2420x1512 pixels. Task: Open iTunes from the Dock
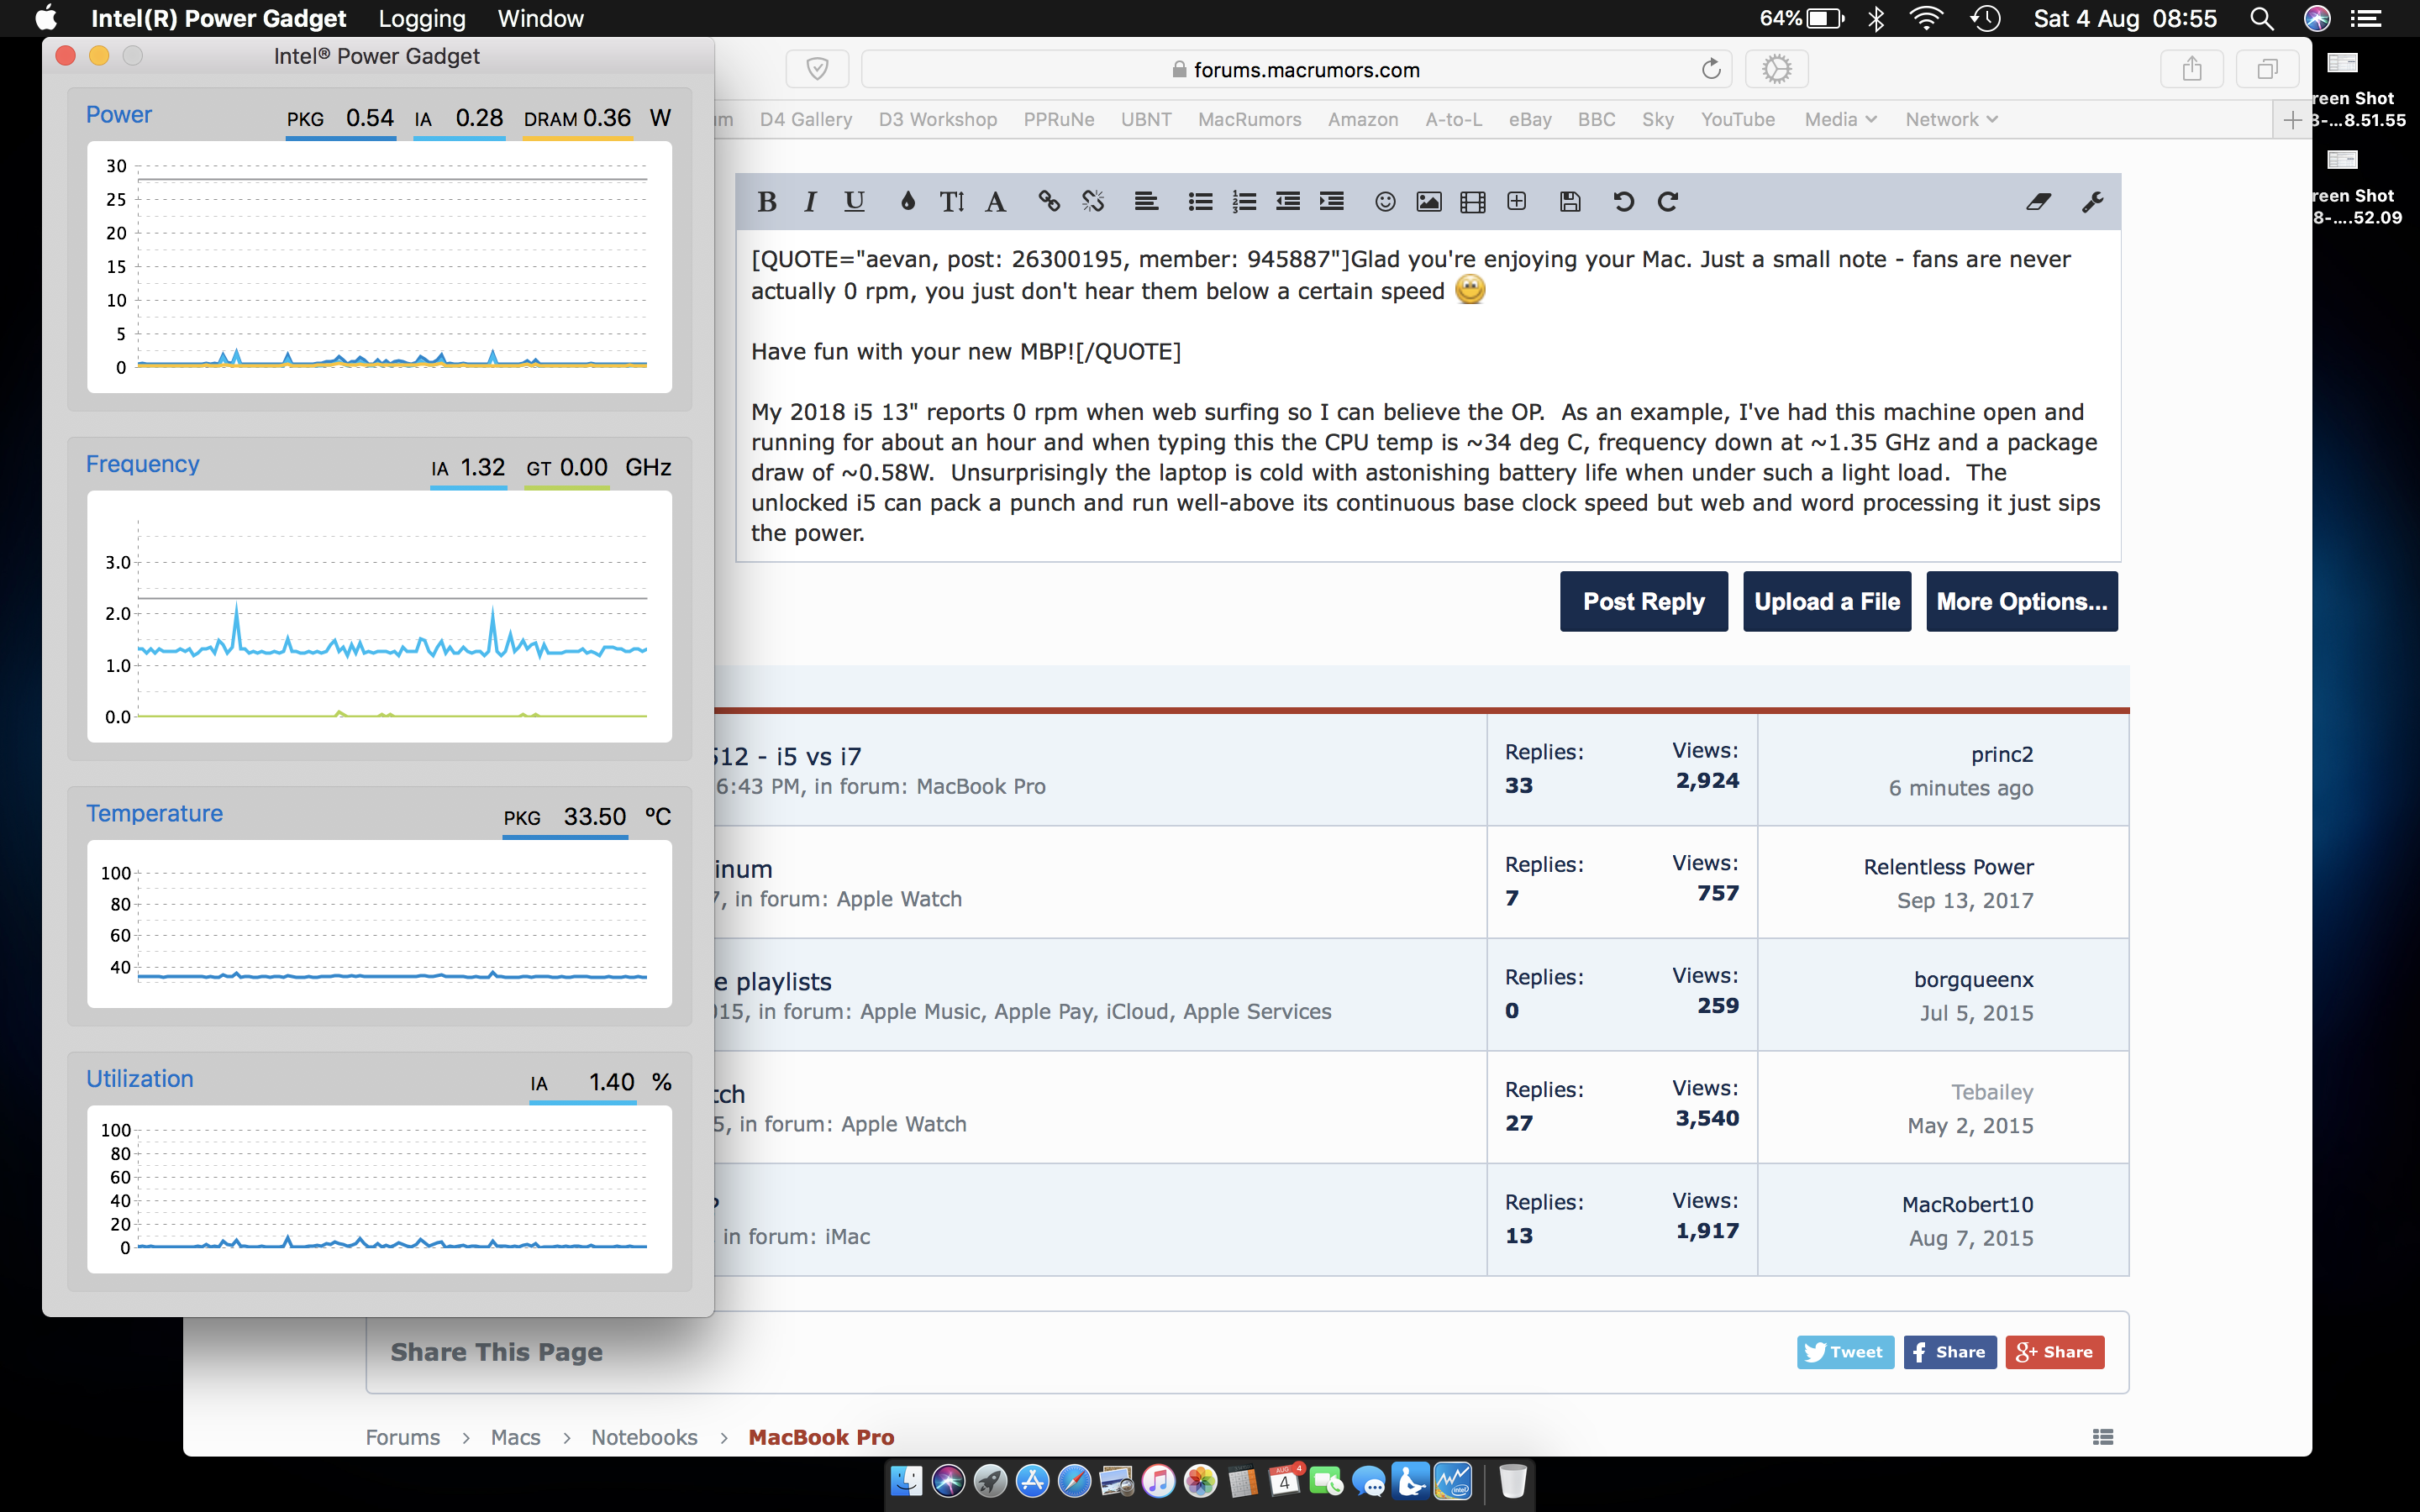click(x=1159, y=1481)
